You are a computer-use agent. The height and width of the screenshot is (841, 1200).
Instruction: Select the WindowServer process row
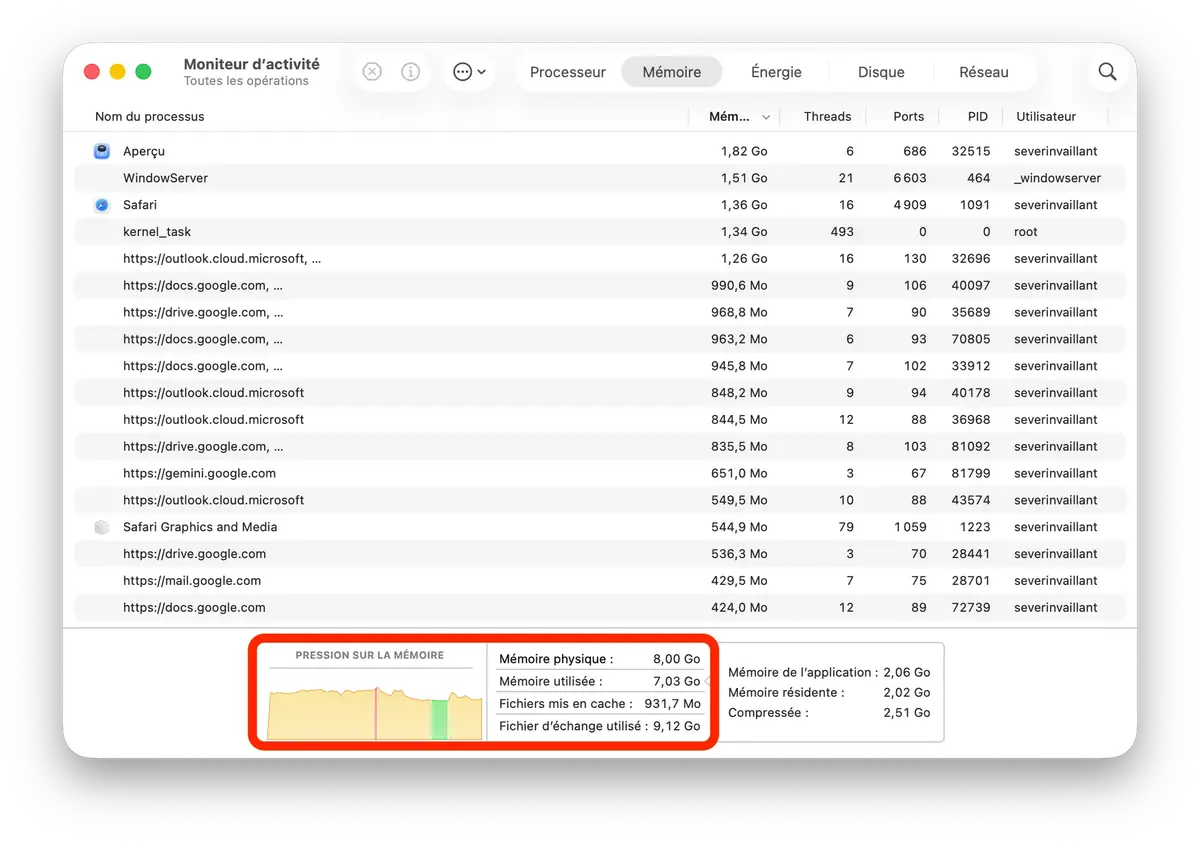[x=600, y=178]
